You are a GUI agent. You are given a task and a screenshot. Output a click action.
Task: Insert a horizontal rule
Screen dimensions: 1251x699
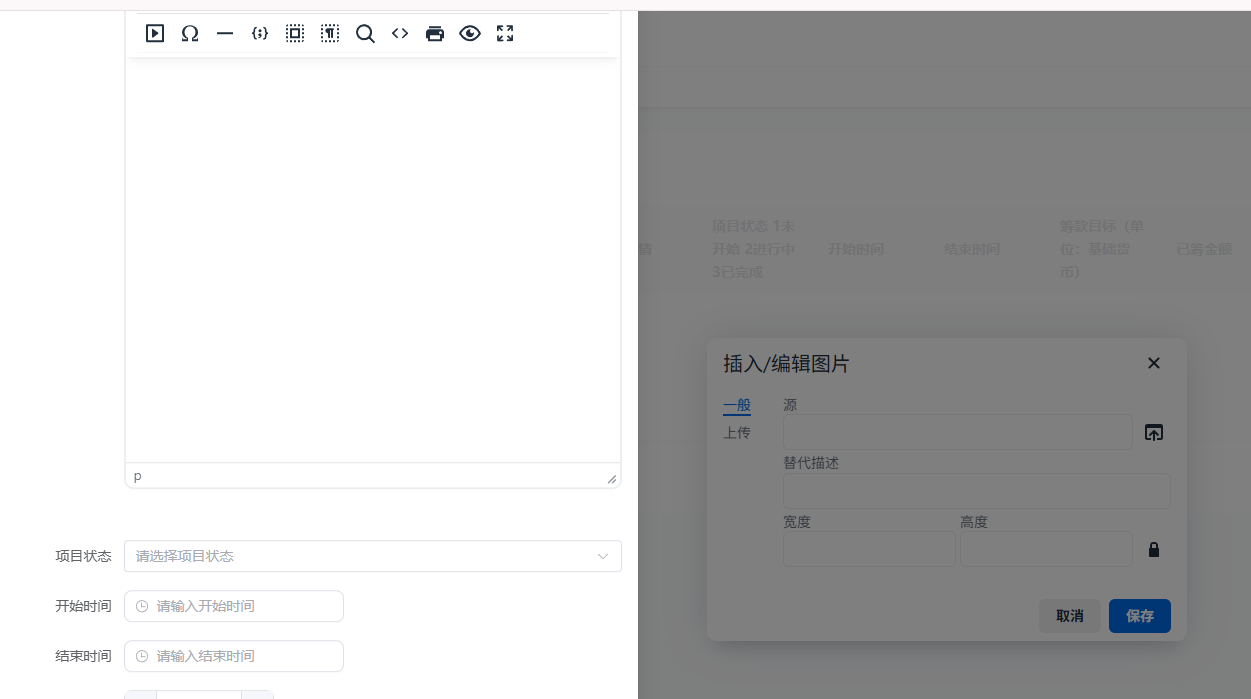click(x=224, y=33)
